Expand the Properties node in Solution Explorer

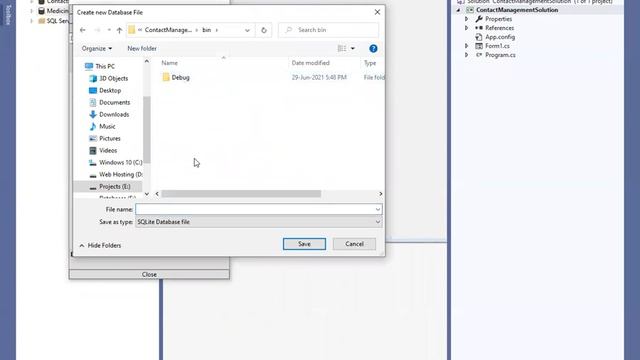pos(467,19)
